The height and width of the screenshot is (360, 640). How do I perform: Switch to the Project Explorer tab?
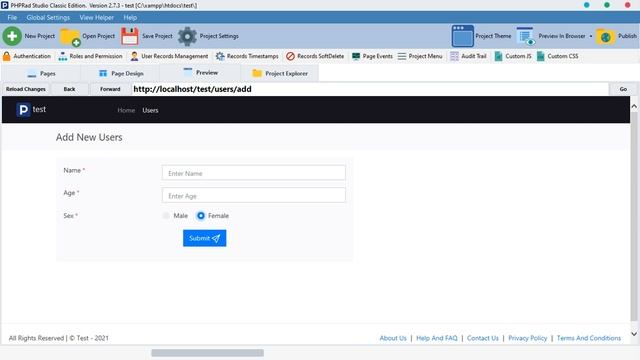tap(280, 73)
